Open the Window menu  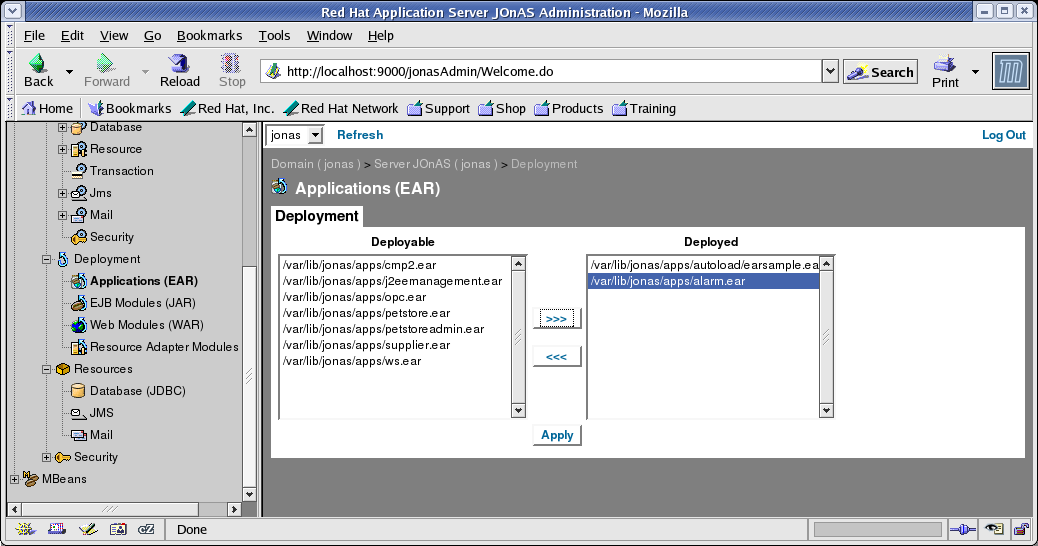point(329,36)
